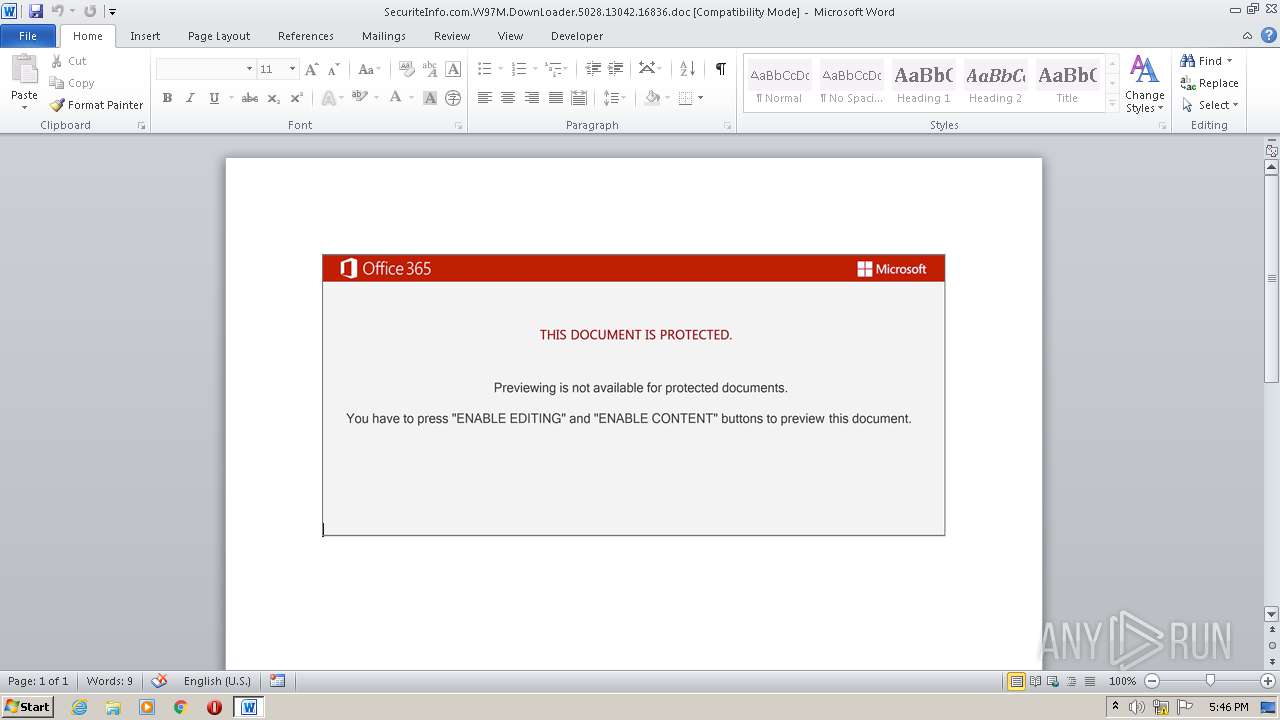This screenshot has width=1280, height=720.
Task: Click the Save icon in Quick Access
Action: coord(36,11)
